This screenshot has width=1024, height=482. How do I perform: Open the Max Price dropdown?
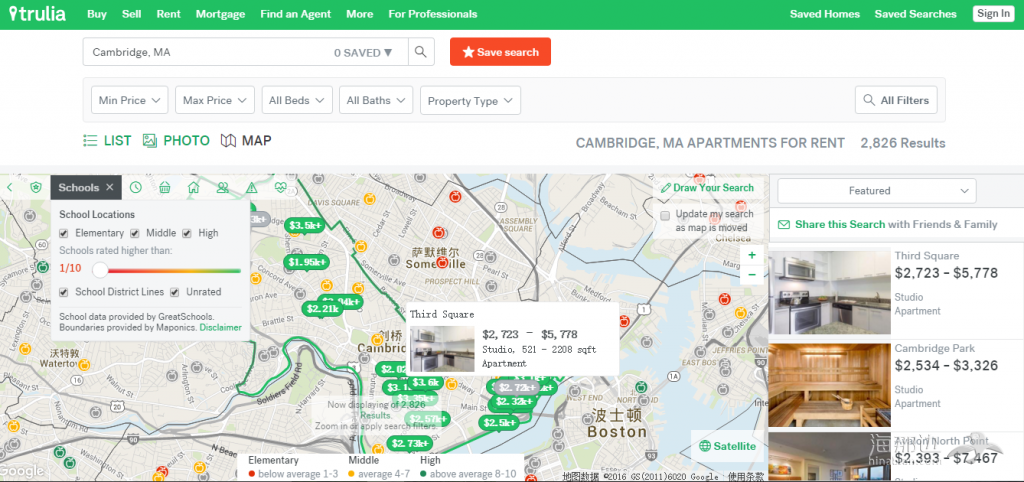coord(214,100)
